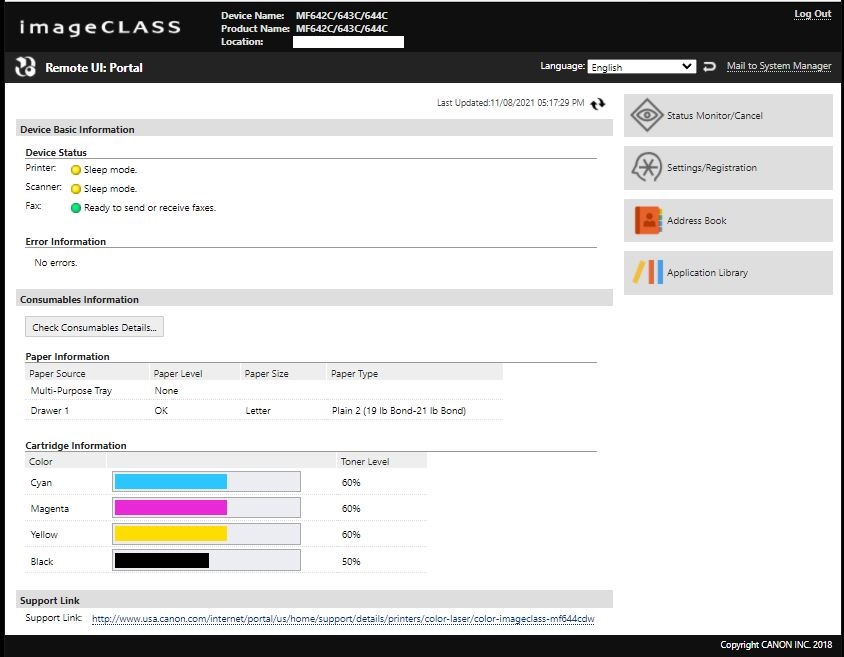Click the Magenta toner level bar

[206, 508]
